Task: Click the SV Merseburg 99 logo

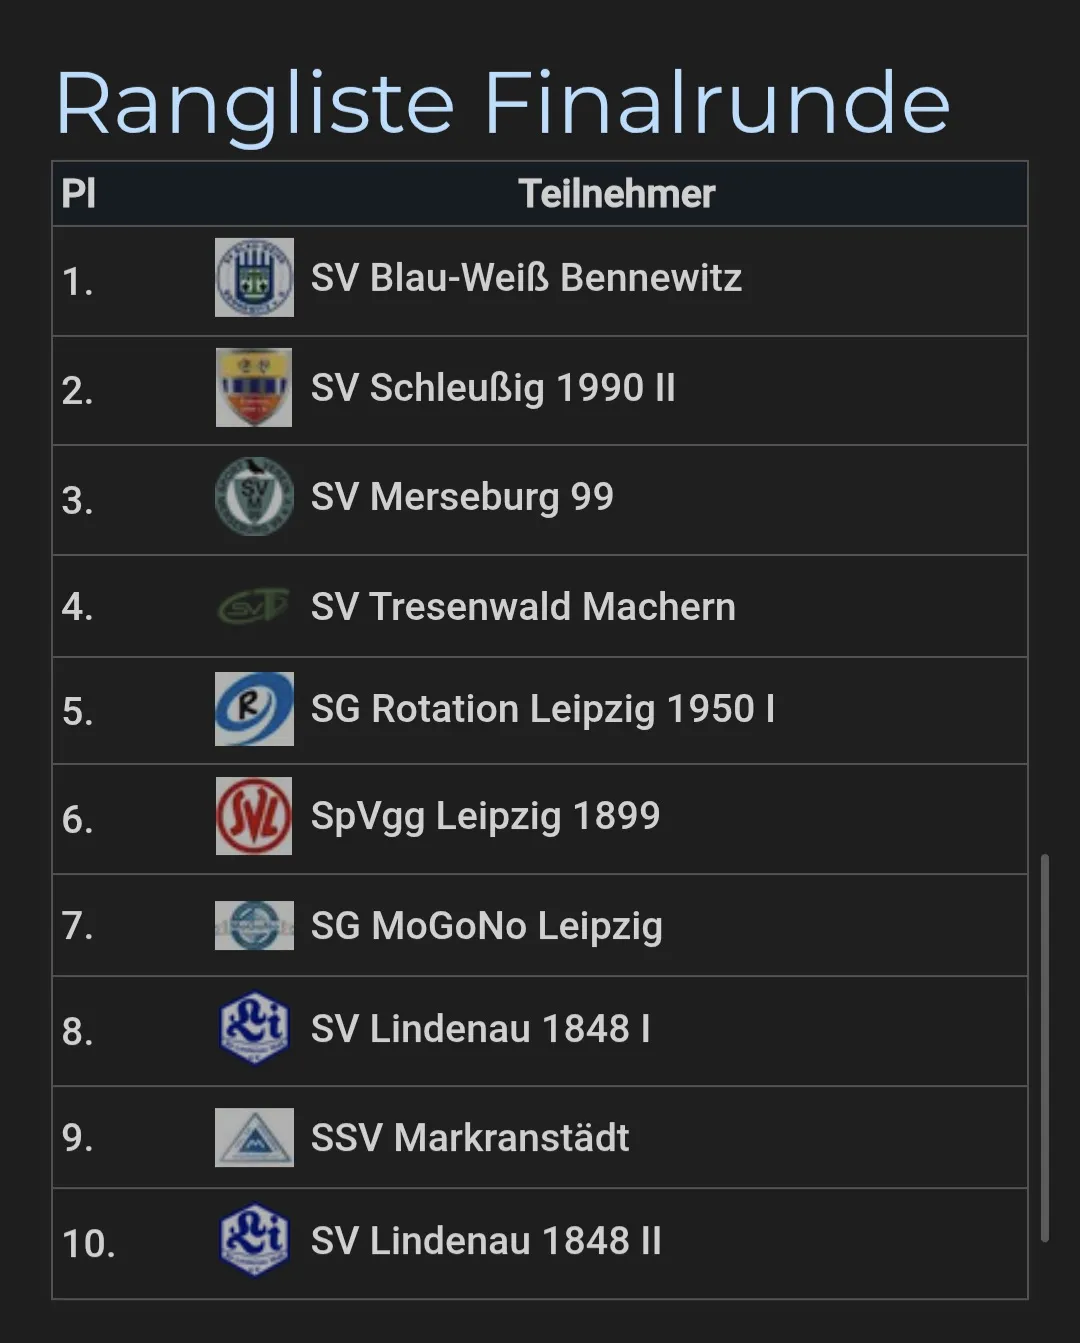Action: click(254, 496)
